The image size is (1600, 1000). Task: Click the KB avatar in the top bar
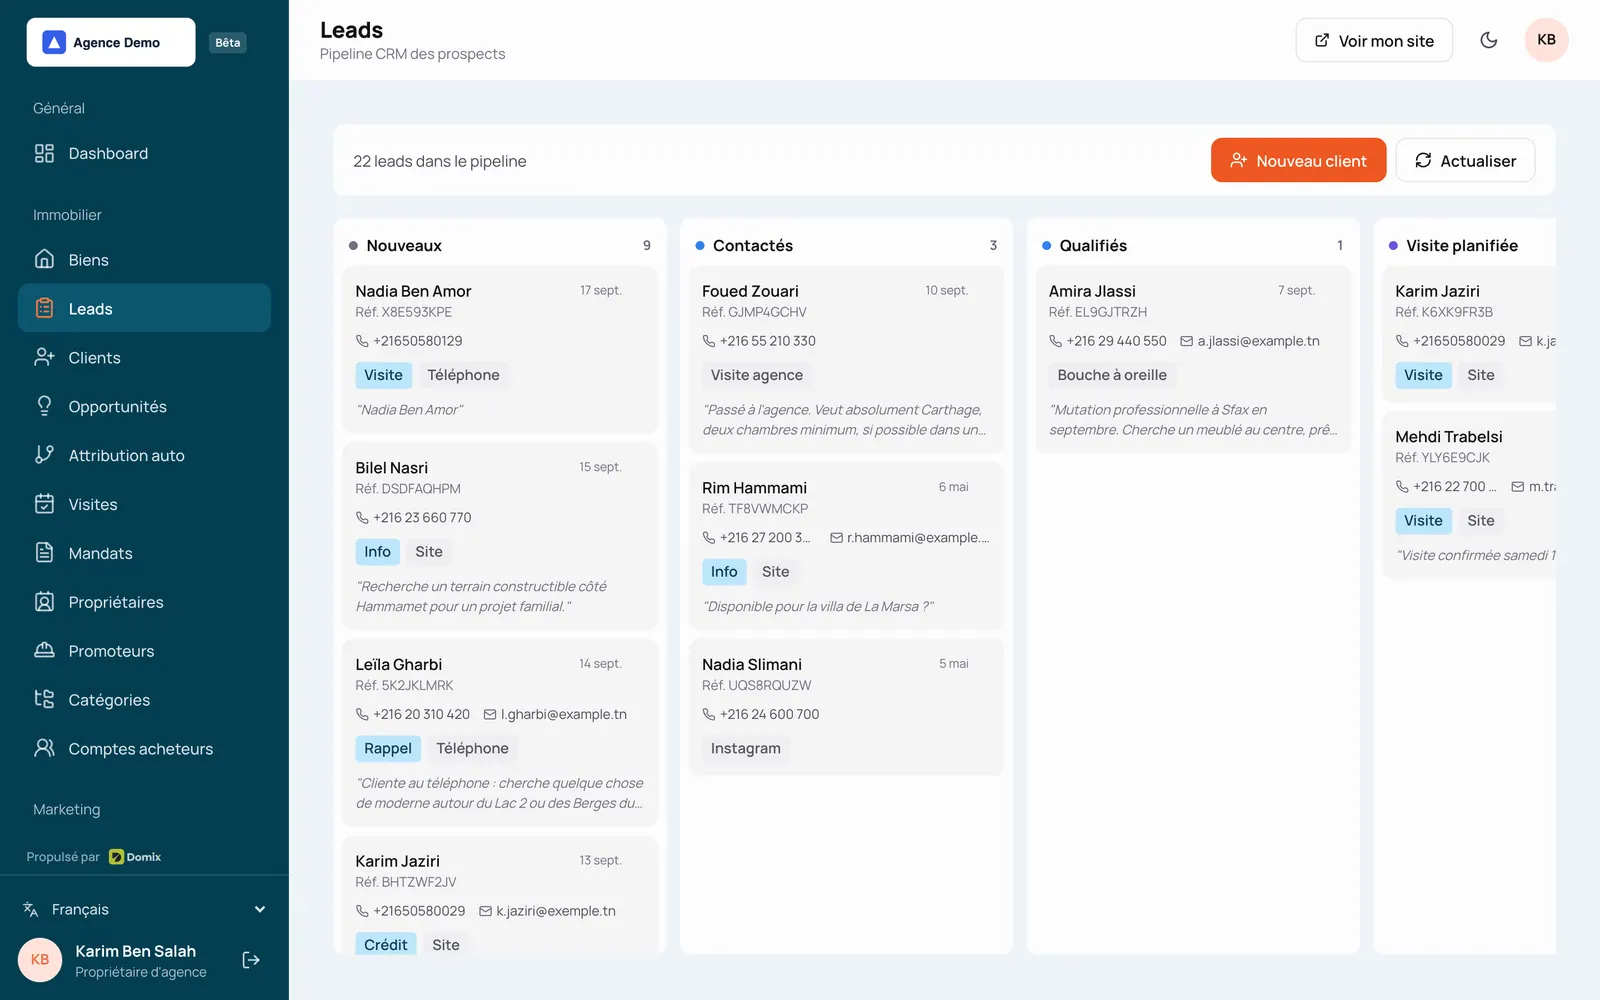click(x=1546, y=40)
